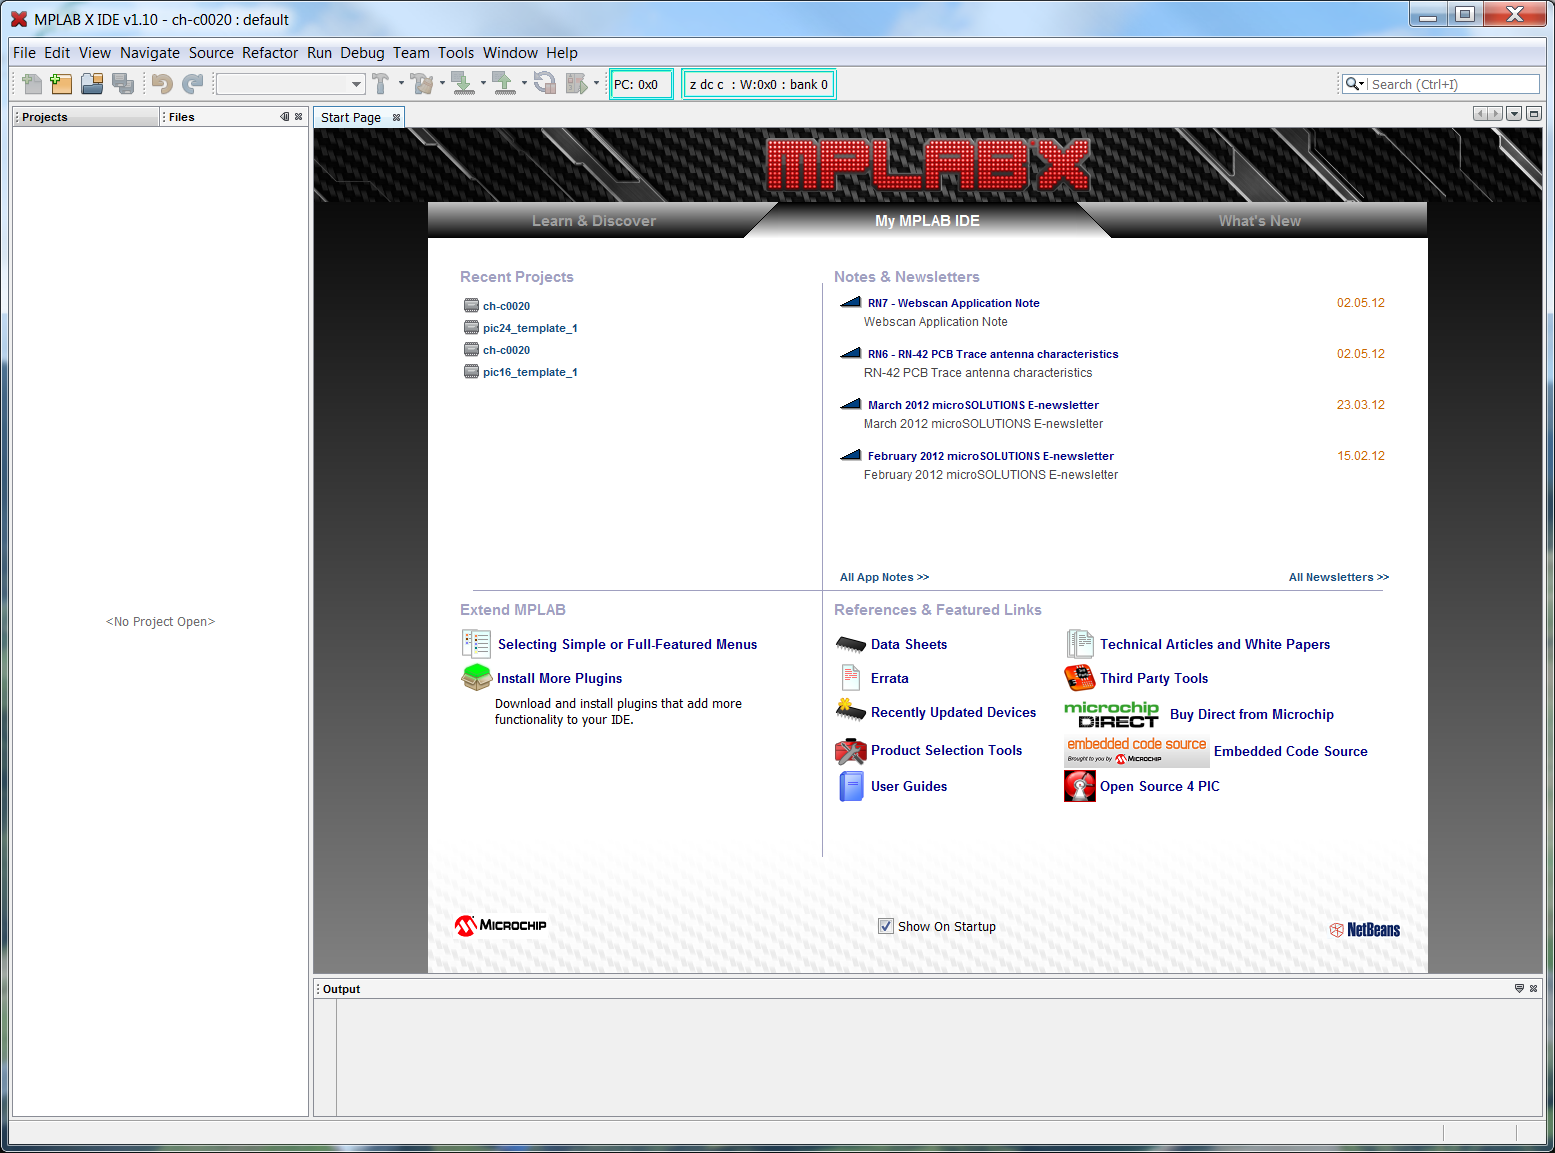Open recent project pic24_template_1
Screen dimensions: 1555x1153
[530, 328]
